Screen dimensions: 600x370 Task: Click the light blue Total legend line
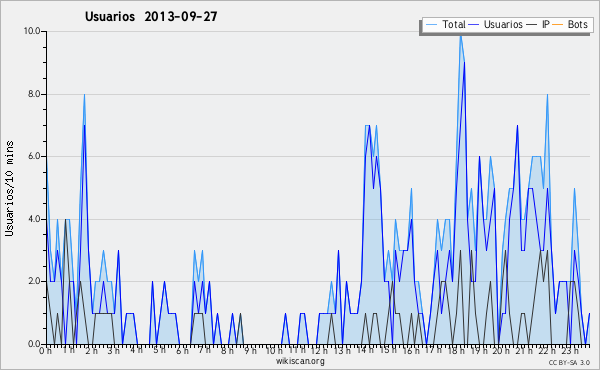431,25
